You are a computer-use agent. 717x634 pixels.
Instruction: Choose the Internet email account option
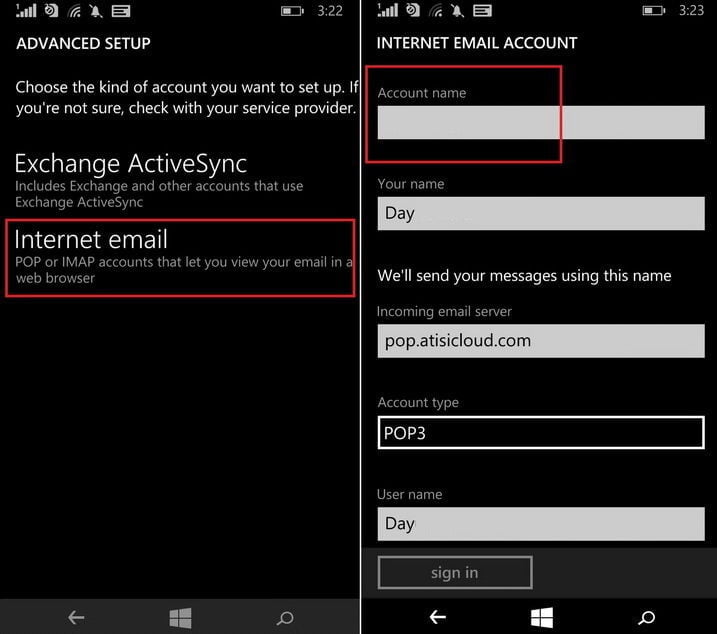[180, 257]
